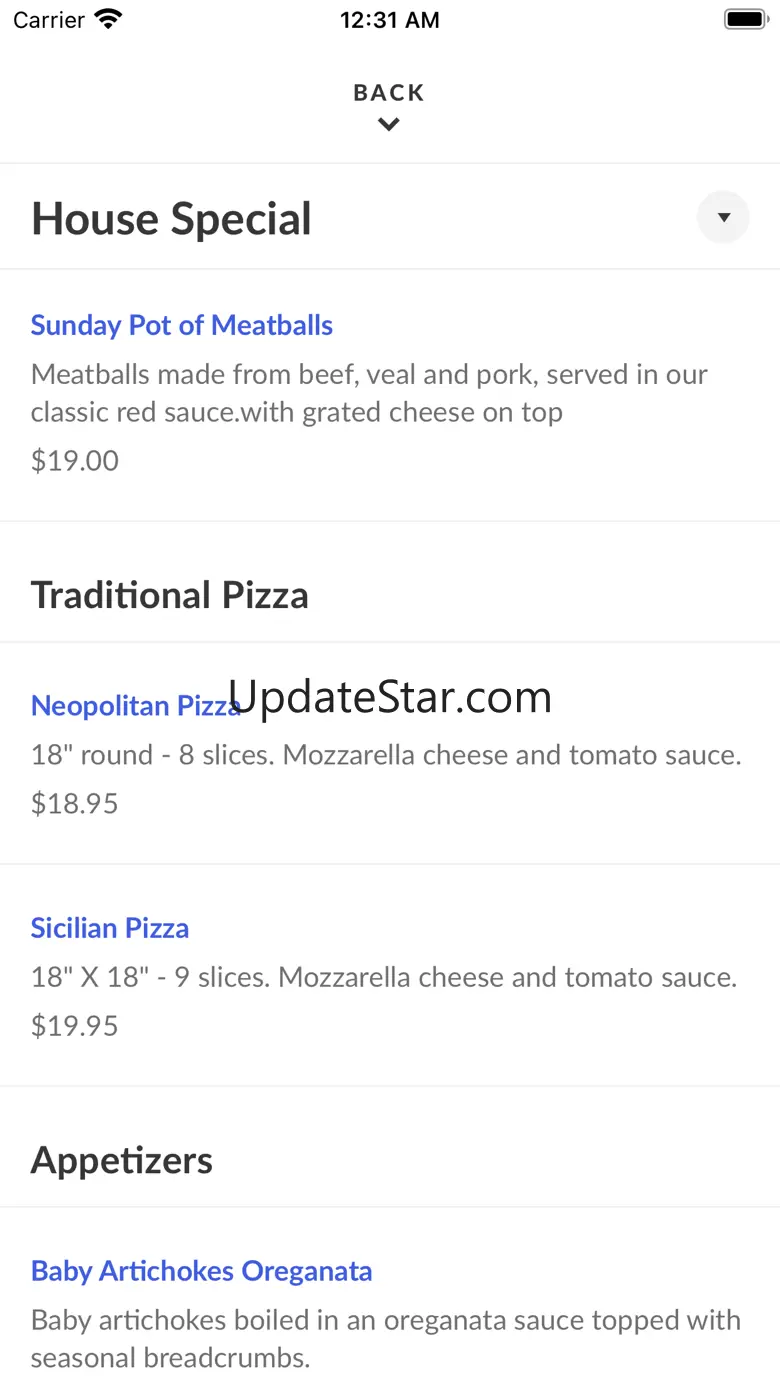The height and width of the screenshot is (1387, 780).
Task: Open Baby Artichokes Oreganata item
Action: tap(201, 1271)
